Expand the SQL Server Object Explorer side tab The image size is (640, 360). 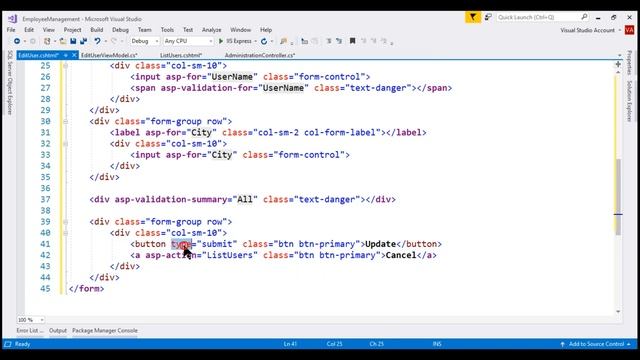[10, 82]
